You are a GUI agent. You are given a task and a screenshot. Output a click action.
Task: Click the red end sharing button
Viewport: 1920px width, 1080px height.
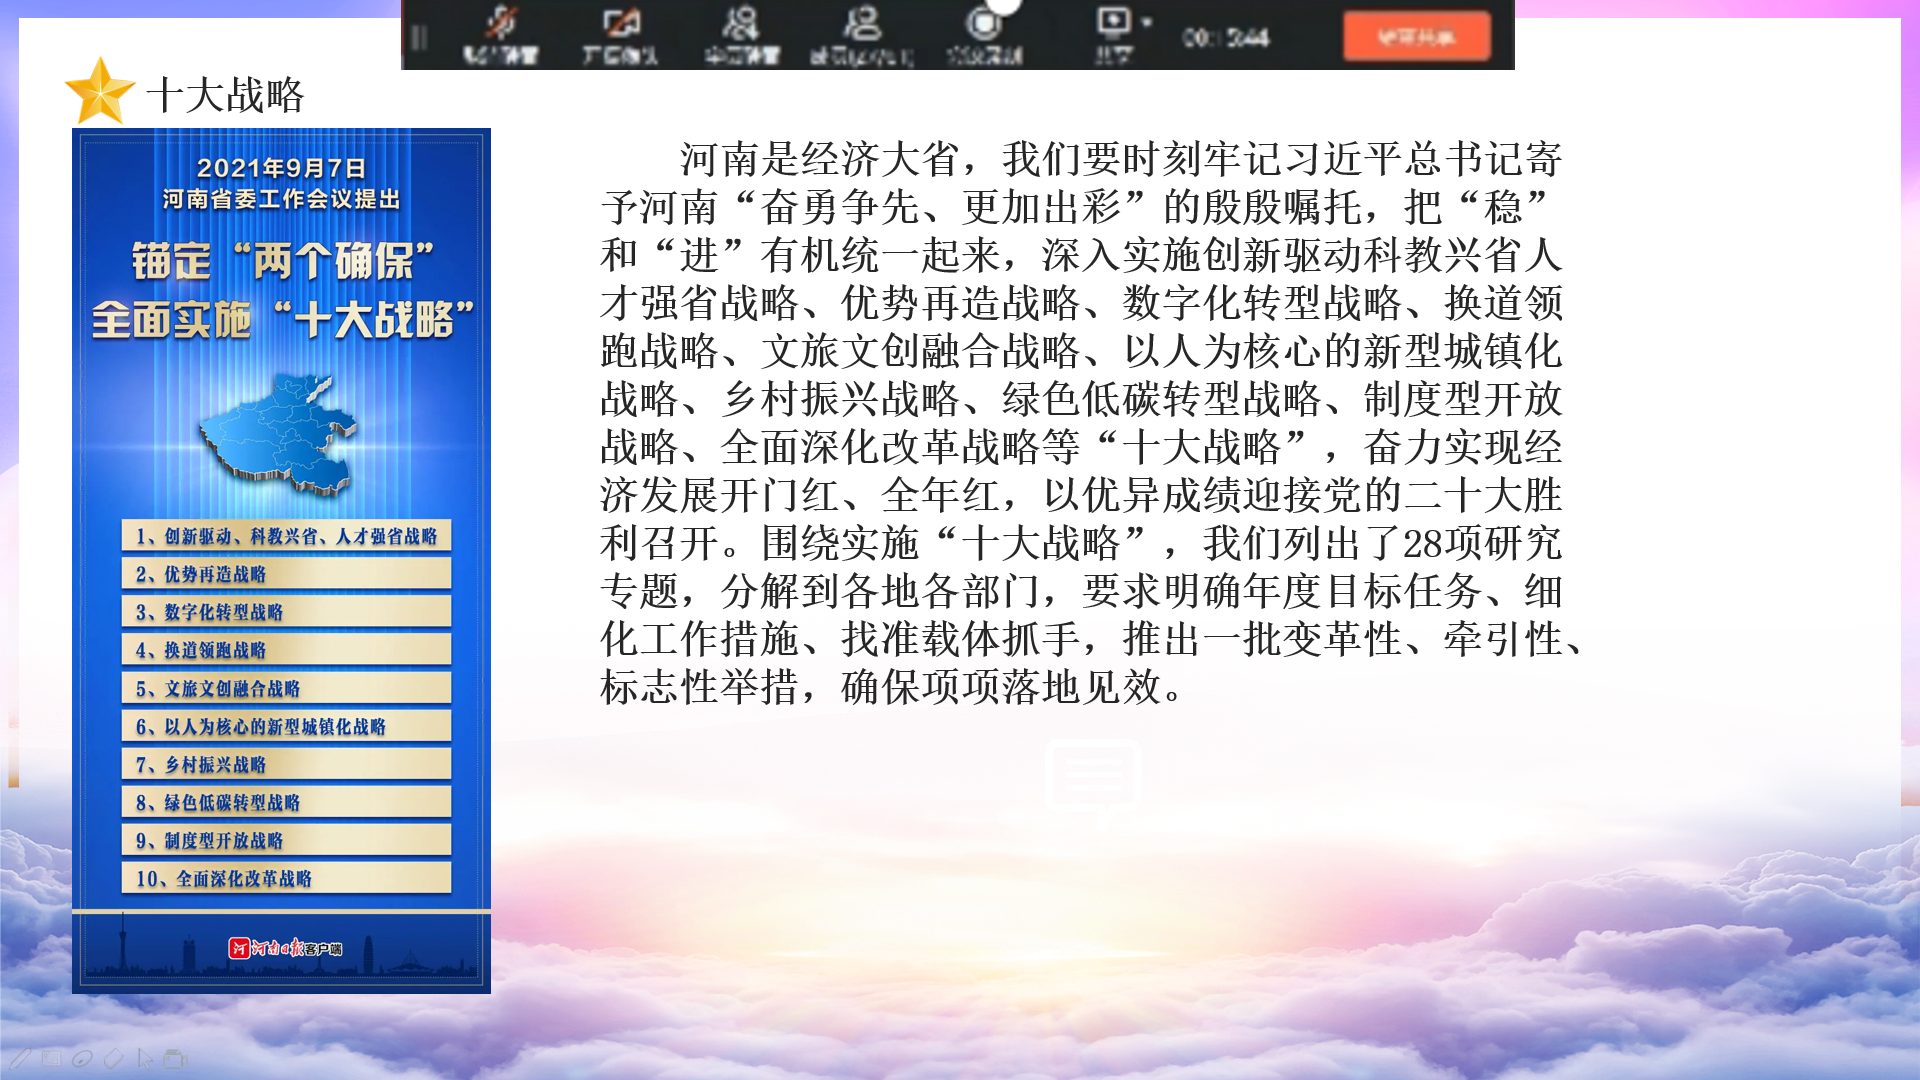coord(1416,37)
